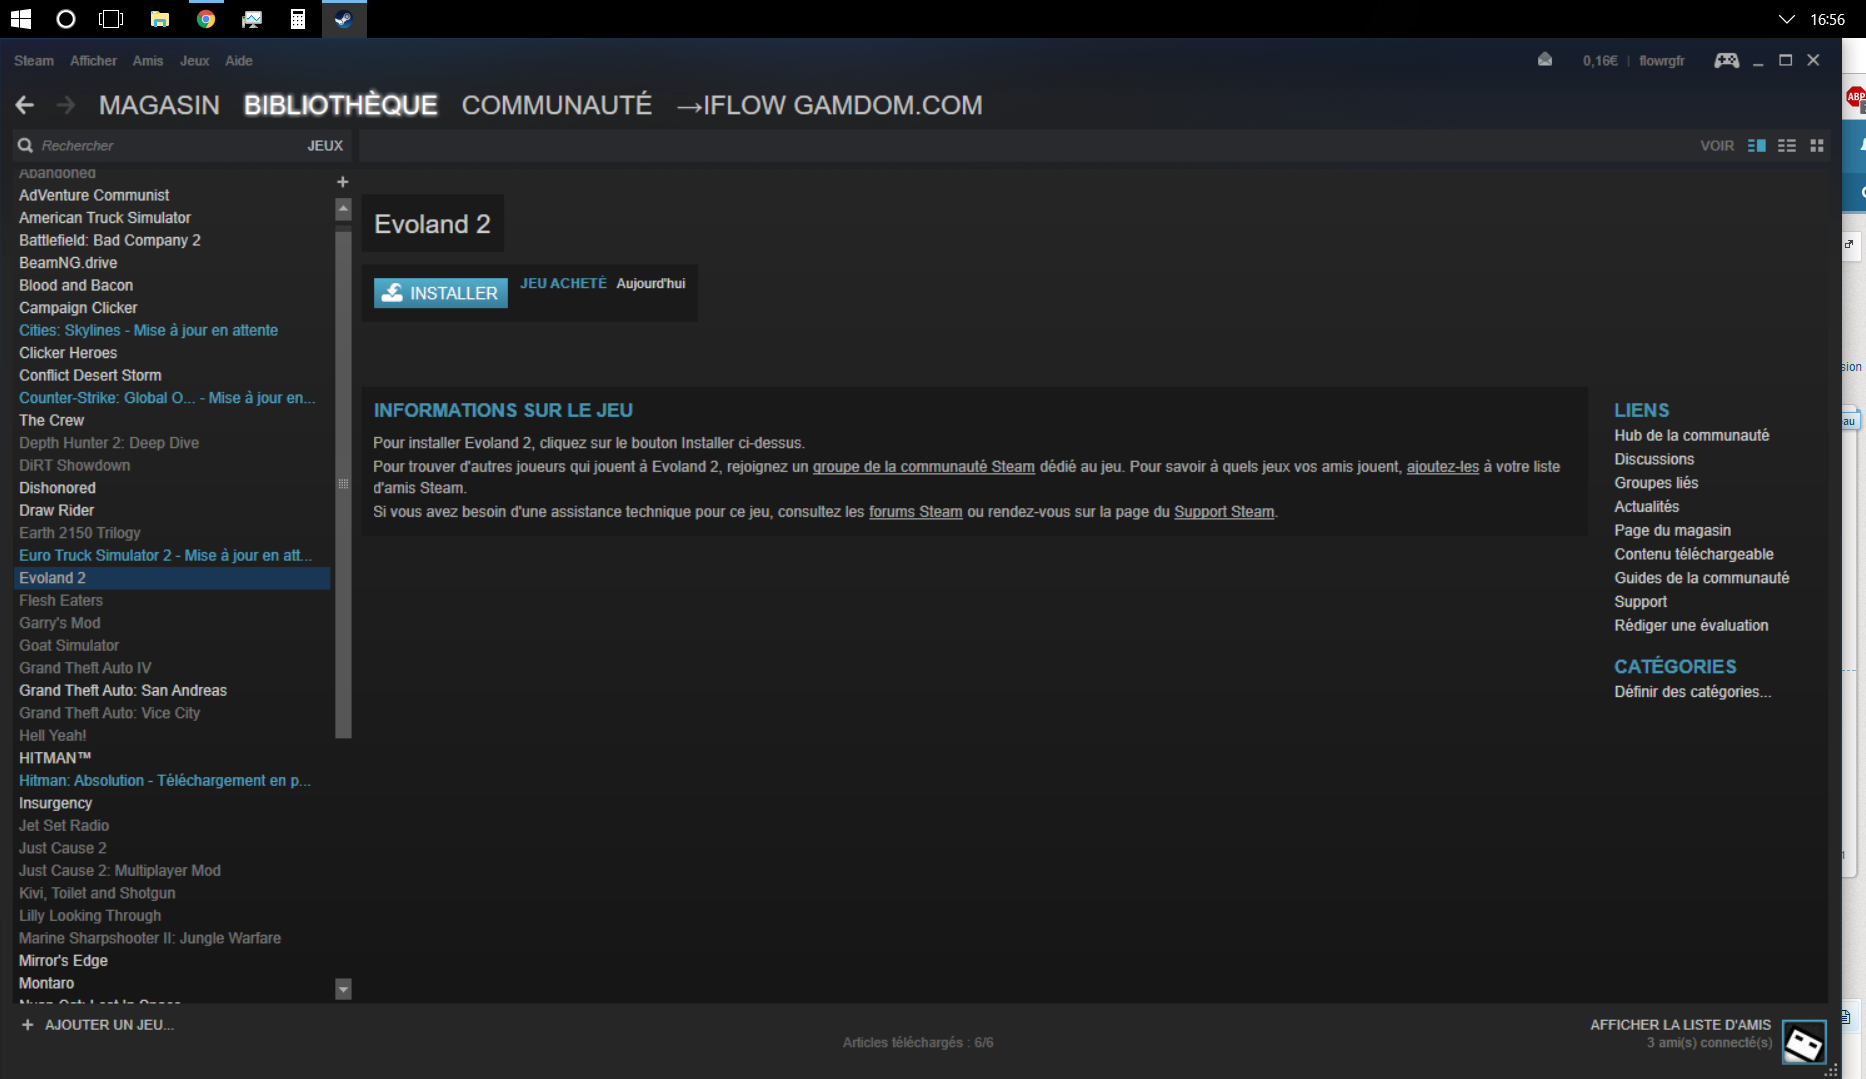Open Google Chrome from the taskbar
This screenshot has height=1079, width=1866.
[x=206, y=19]
